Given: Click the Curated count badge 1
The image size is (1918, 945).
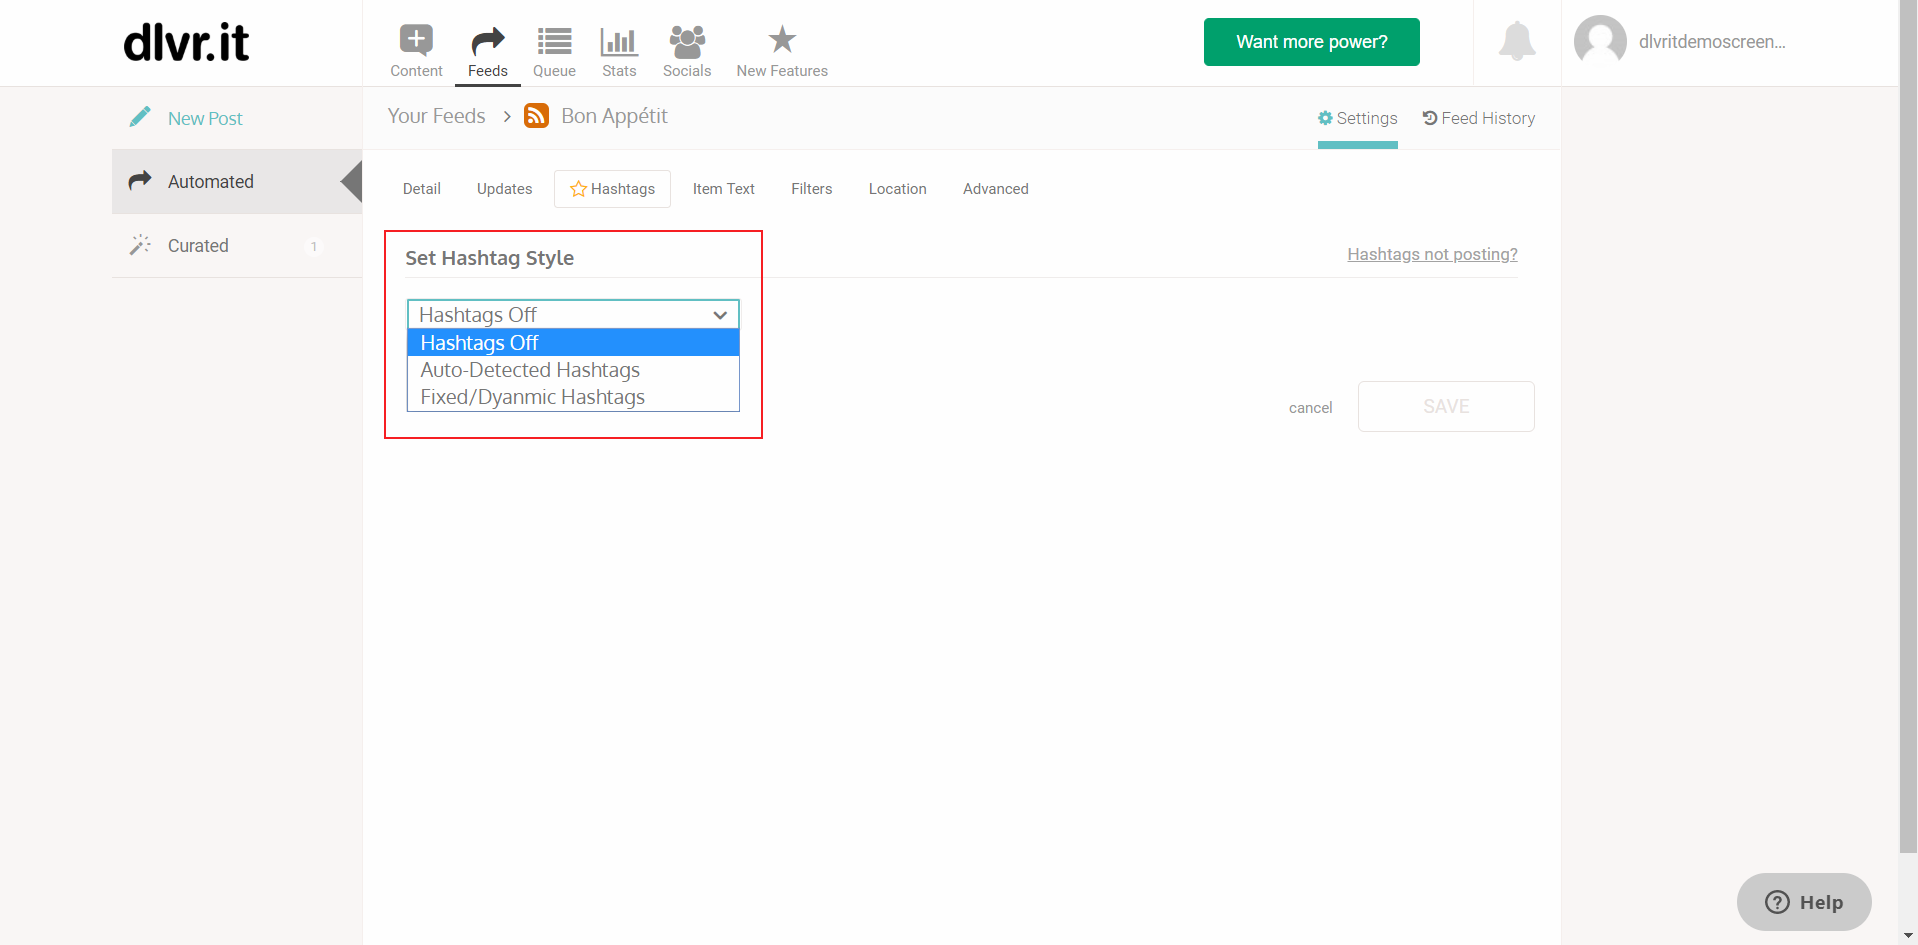Looking at the screenshot, I should coord(314,246).
